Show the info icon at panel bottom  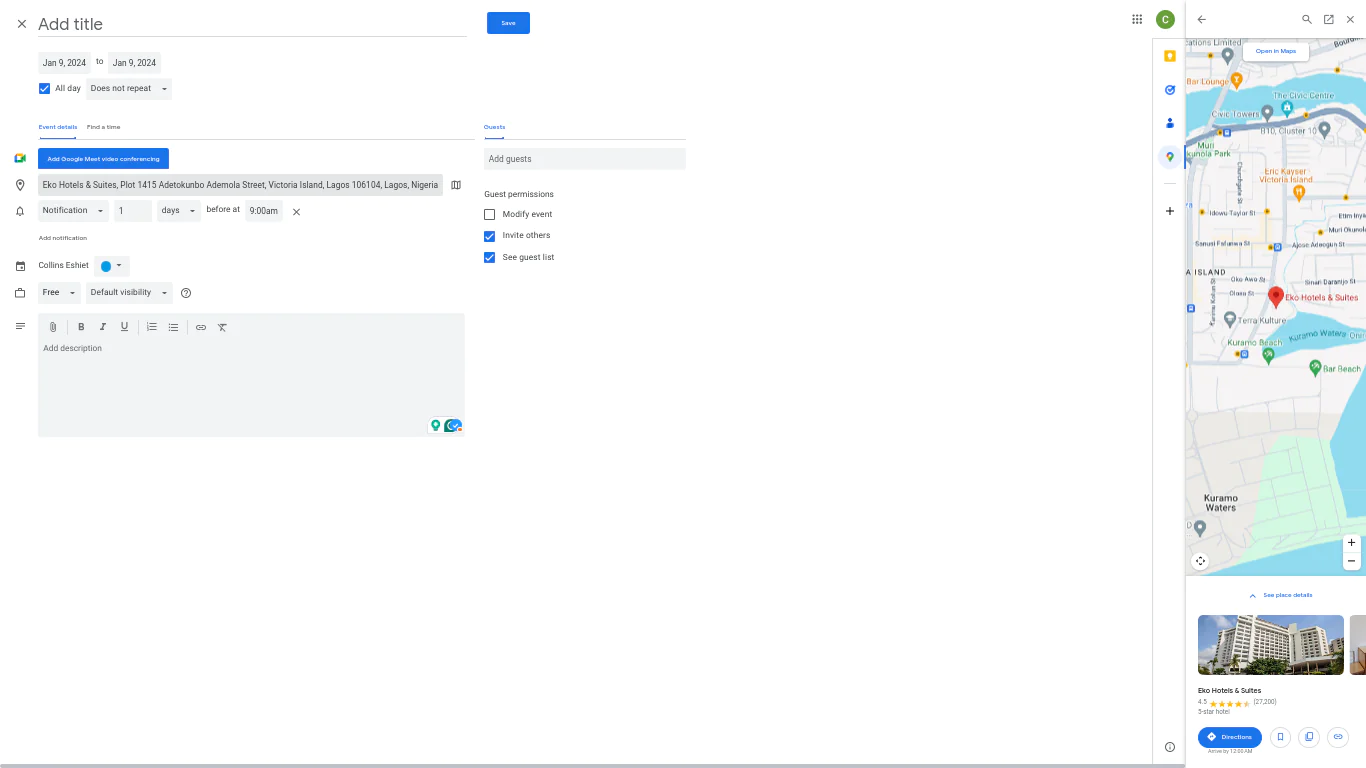click(x=1170, y=747)
